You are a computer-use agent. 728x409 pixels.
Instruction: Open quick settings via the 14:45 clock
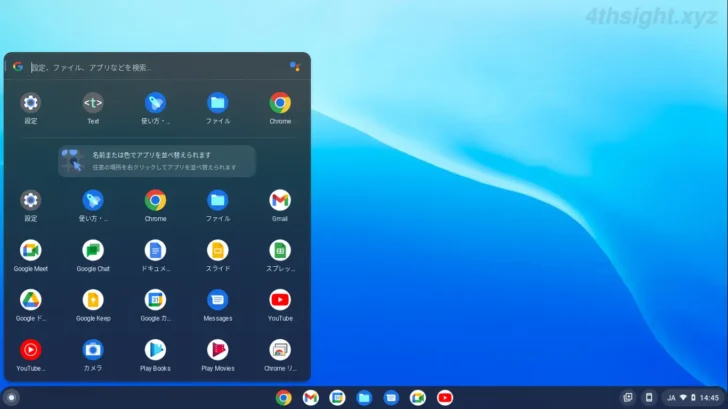[x=709, y=398]
